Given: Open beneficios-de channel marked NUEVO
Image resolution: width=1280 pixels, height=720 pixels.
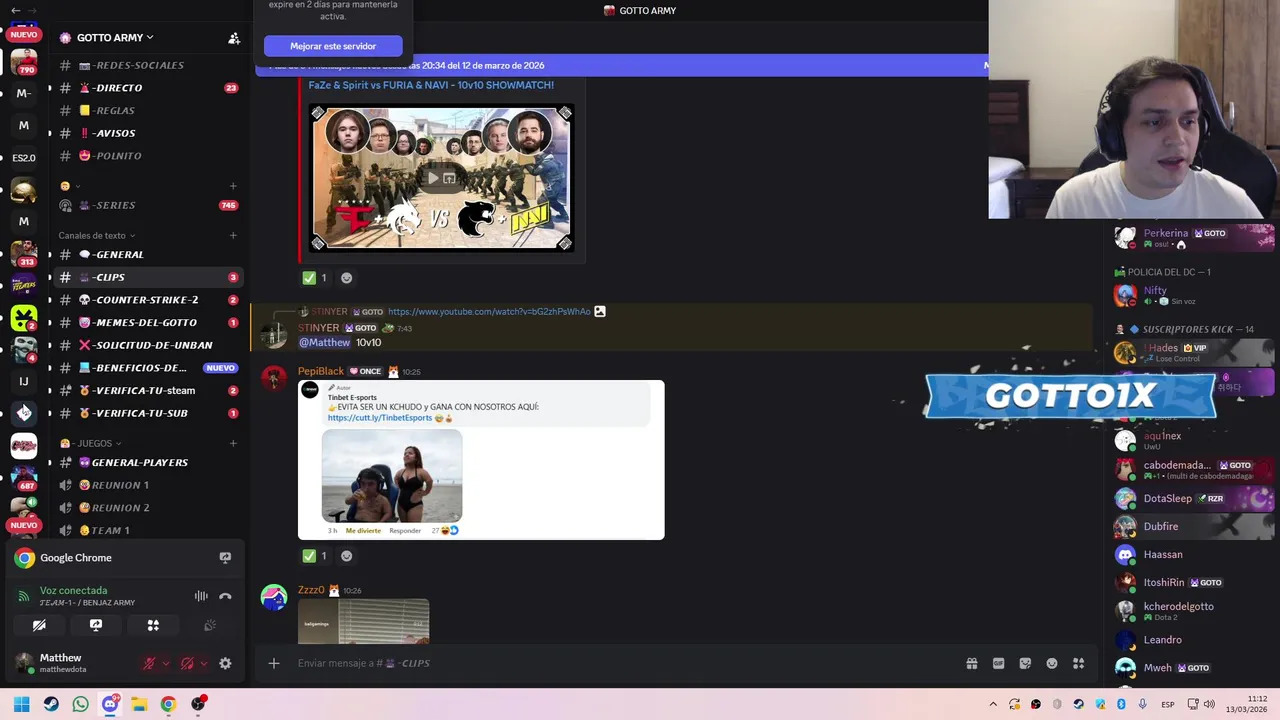Looking at the screenshot, I should pos(148,368).
